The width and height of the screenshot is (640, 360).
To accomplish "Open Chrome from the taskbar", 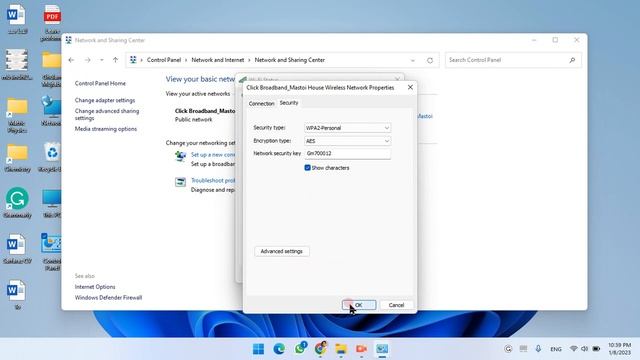I will (320, 349).
